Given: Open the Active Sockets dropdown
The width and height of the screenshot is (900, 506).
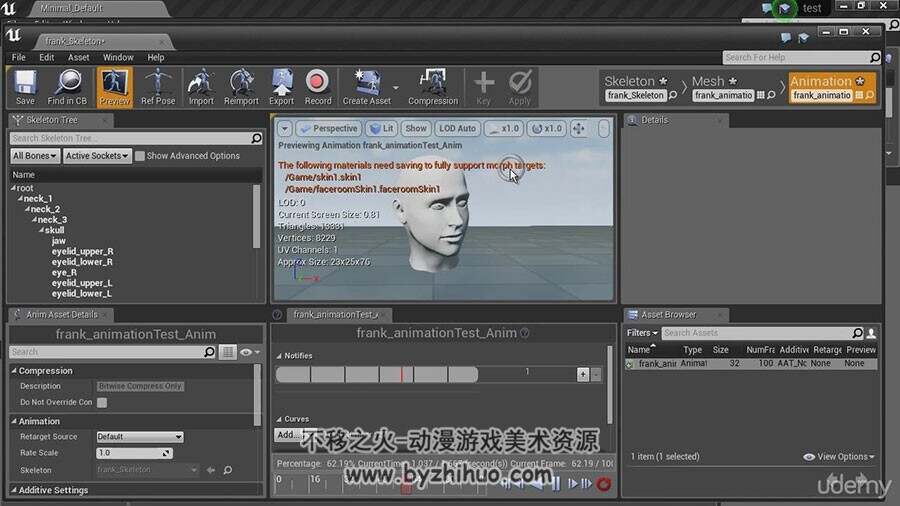Looking at the screenshot, I should click(97, 156).
